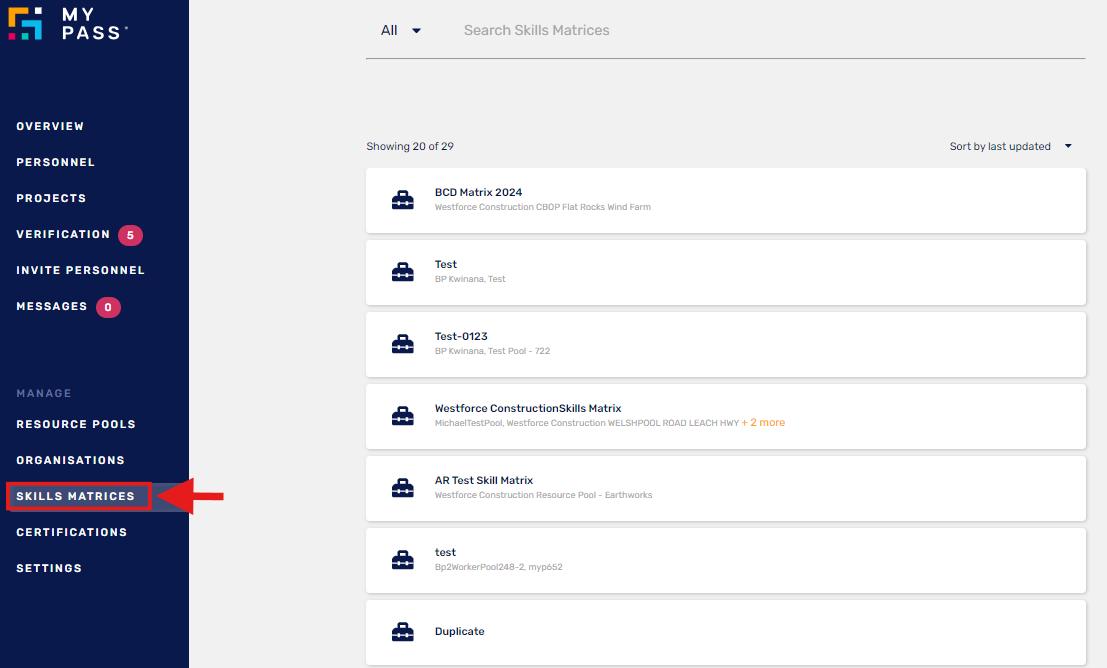
Task: Click briefcase icon beside Test-0123 matrix
Action: (x=402, y=344)
